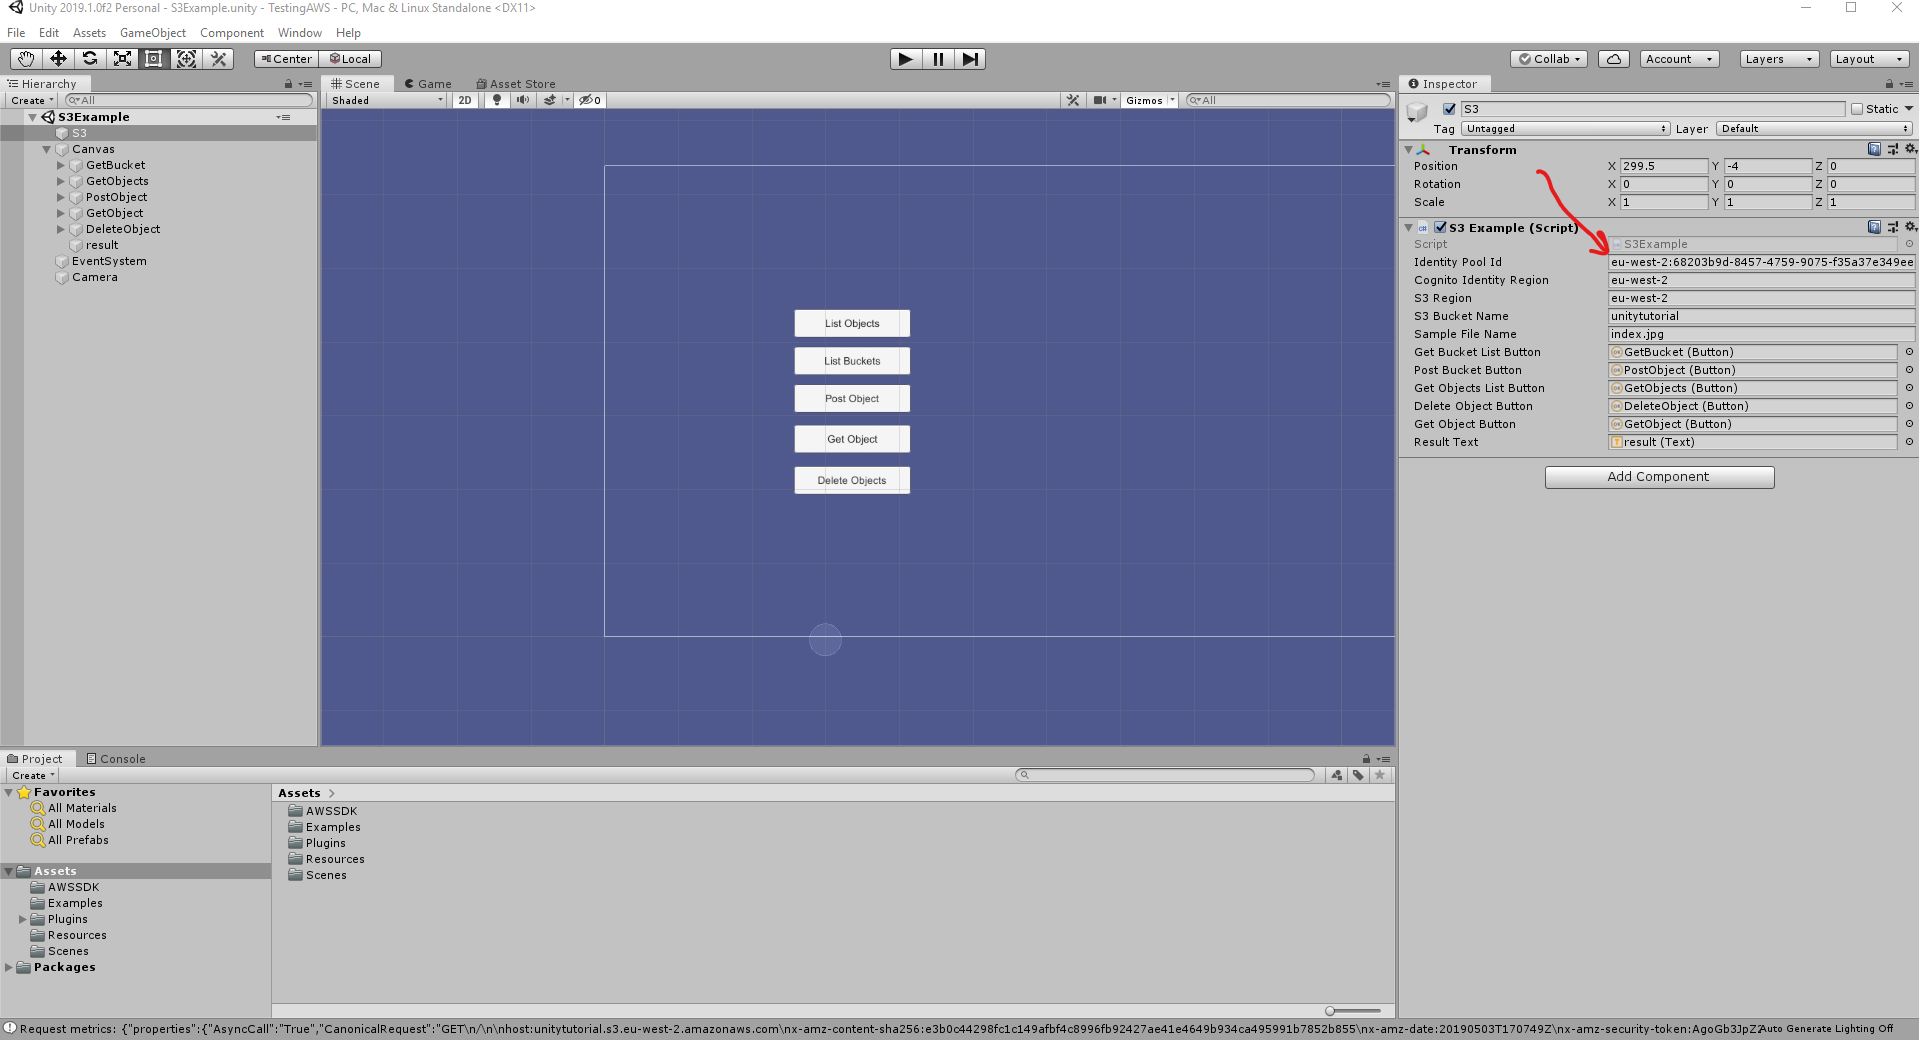
Task: Toggle the S3 object active checkbox
Action: 1449,109
